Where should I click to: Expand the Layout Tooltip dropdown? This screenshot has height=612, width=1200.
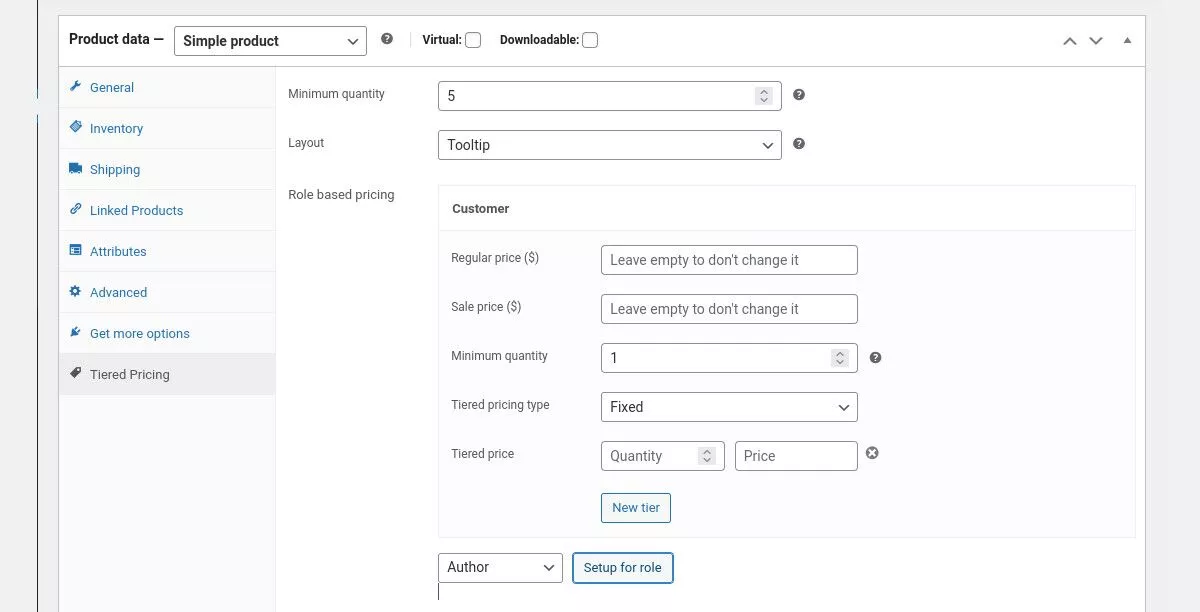click(x=609, y=145)
